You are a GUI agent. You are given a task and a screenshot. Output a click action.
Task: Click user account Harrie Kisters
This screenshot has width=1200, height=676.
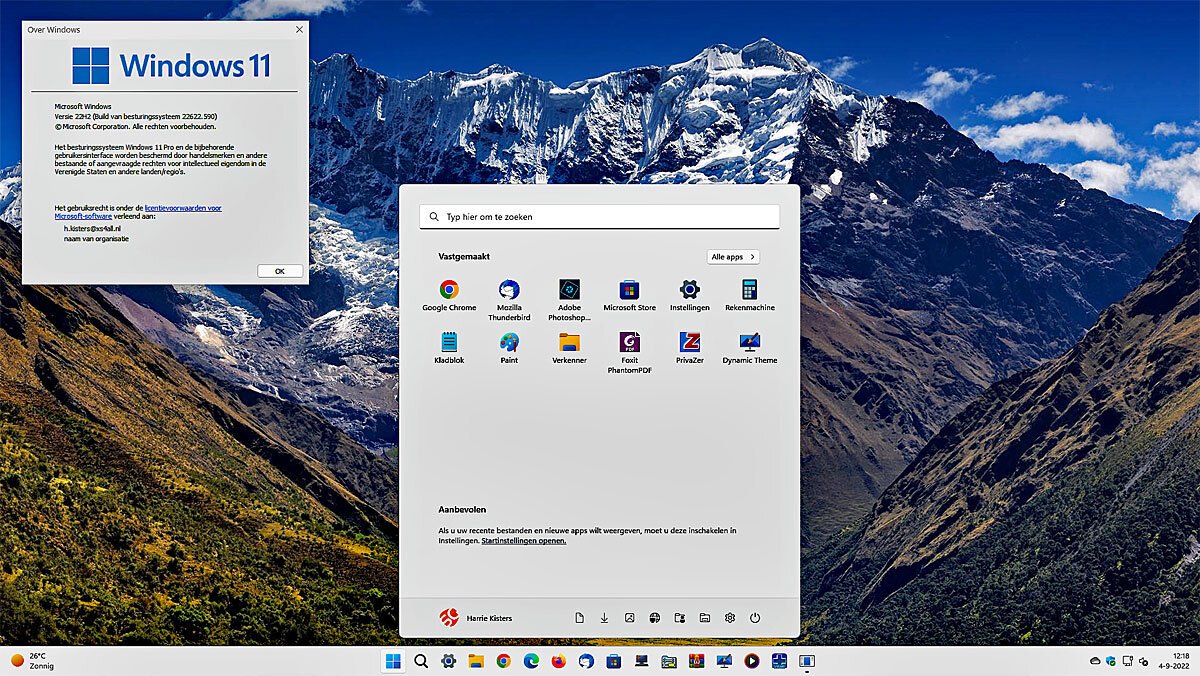pyautogui.click(x=476, y=618)
